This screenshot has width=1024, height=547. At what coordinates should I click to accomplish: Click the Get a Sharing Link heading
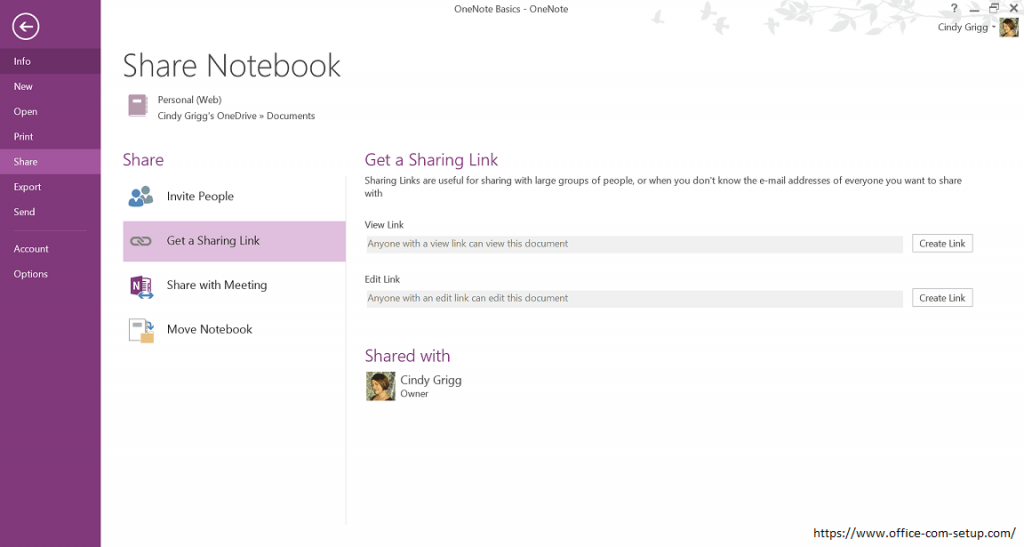point(431,160)
